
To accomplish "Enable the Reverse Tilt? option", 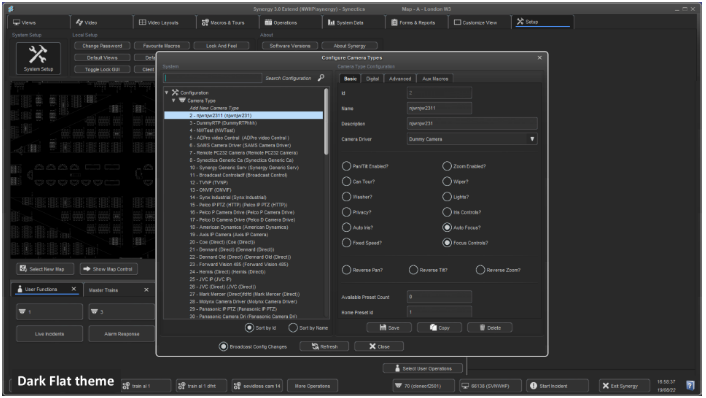I will point(413,270).
